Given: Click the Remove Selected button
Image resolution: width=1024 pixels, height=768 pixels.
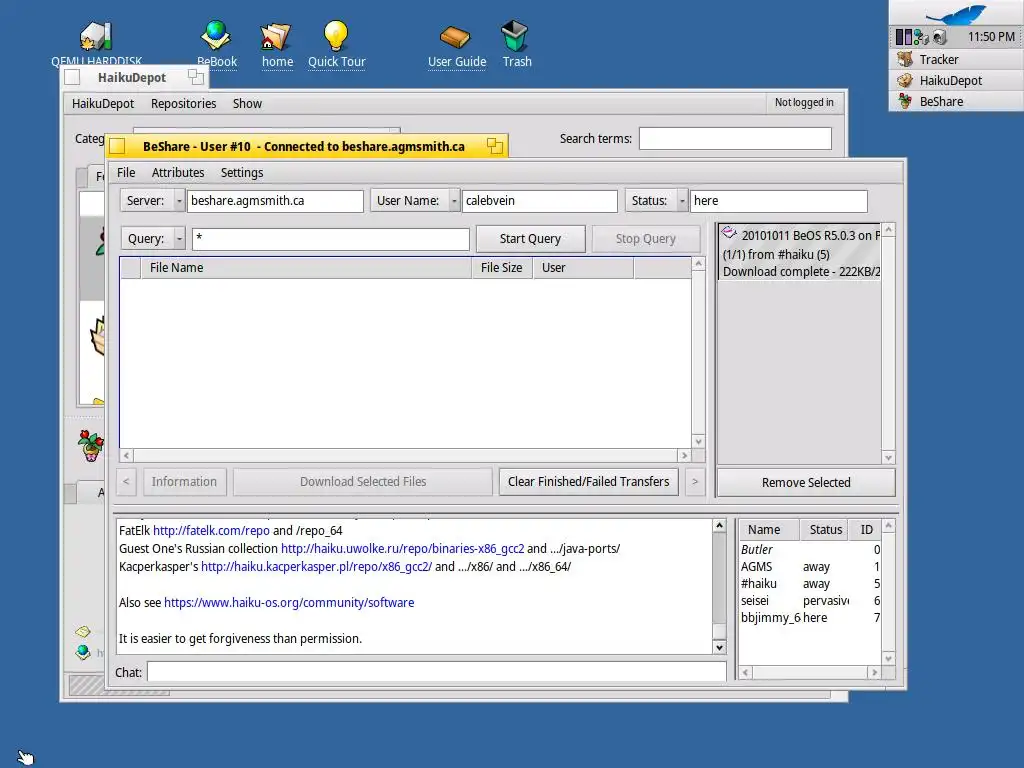Looking at the screenshot, I should coord(806,482).
